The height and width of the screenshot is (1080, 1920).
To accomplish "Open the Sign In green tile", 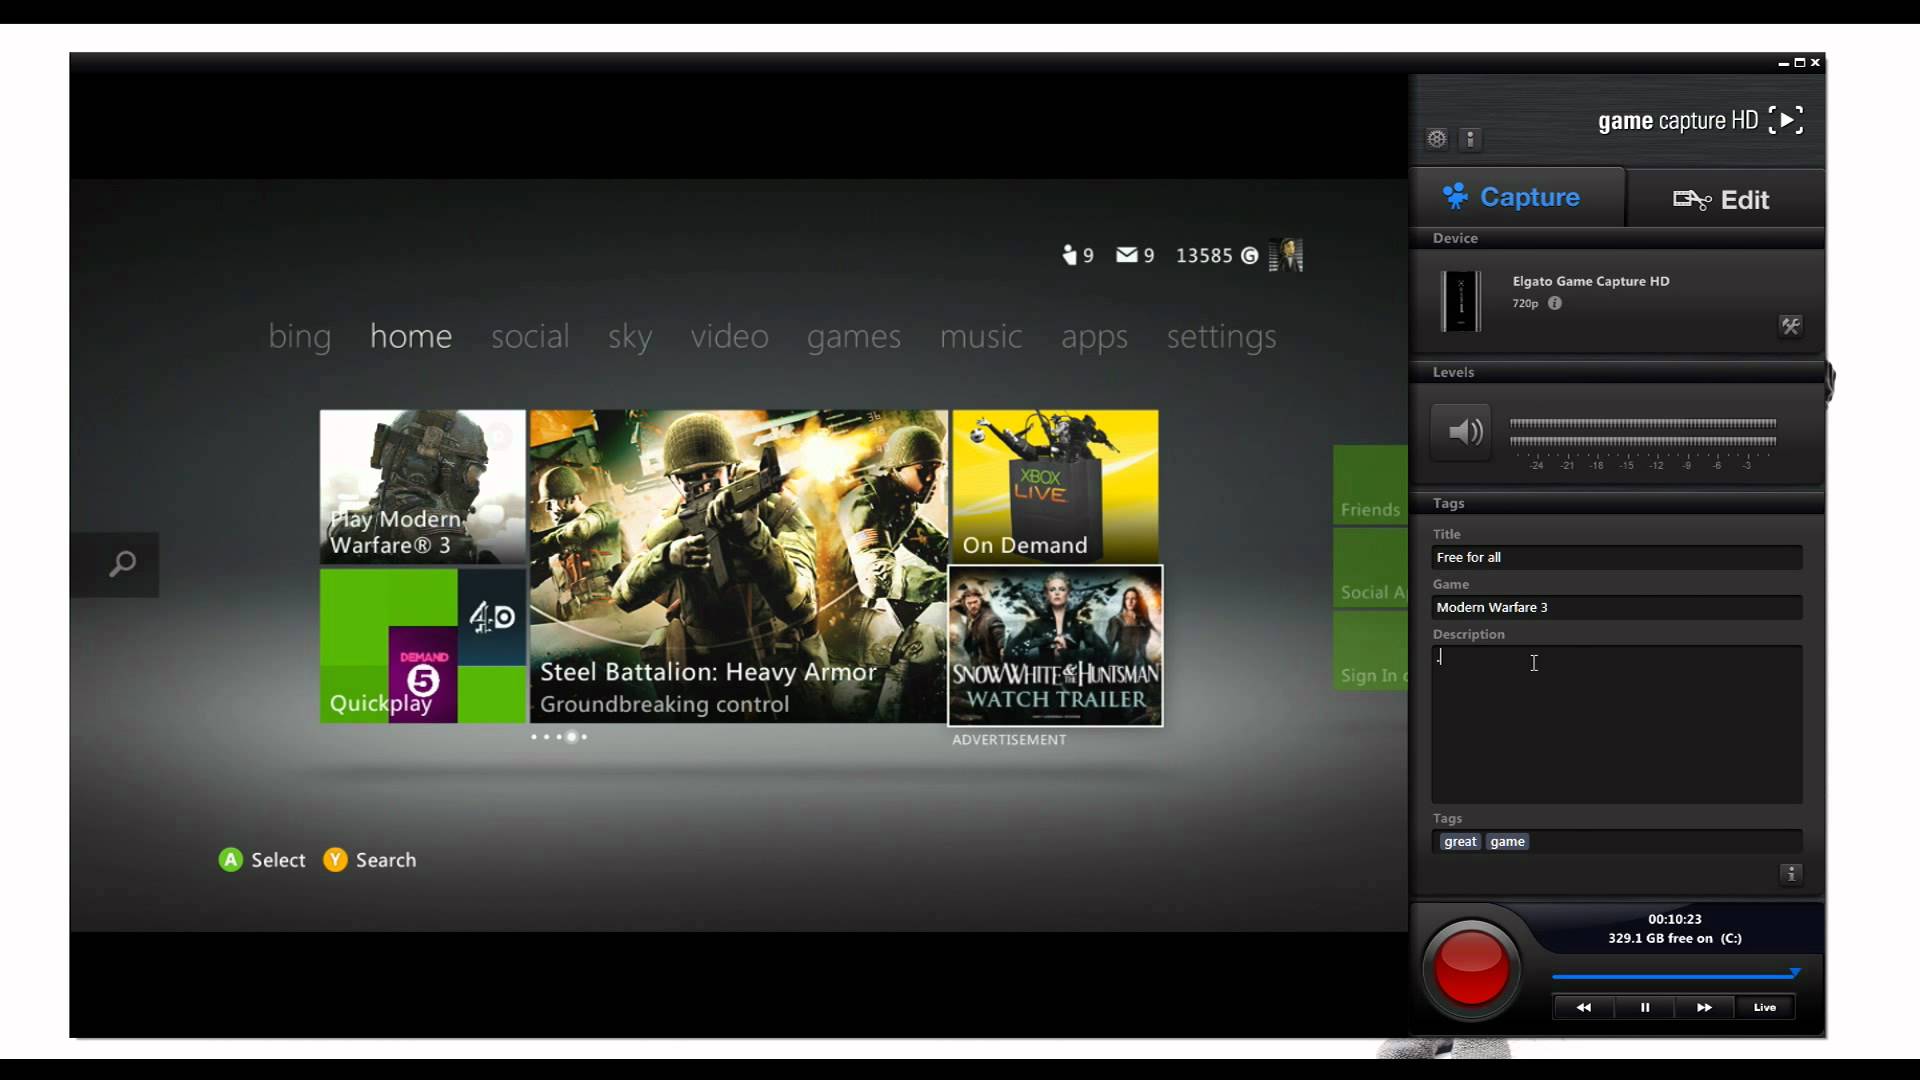I will pos(1370,650).
